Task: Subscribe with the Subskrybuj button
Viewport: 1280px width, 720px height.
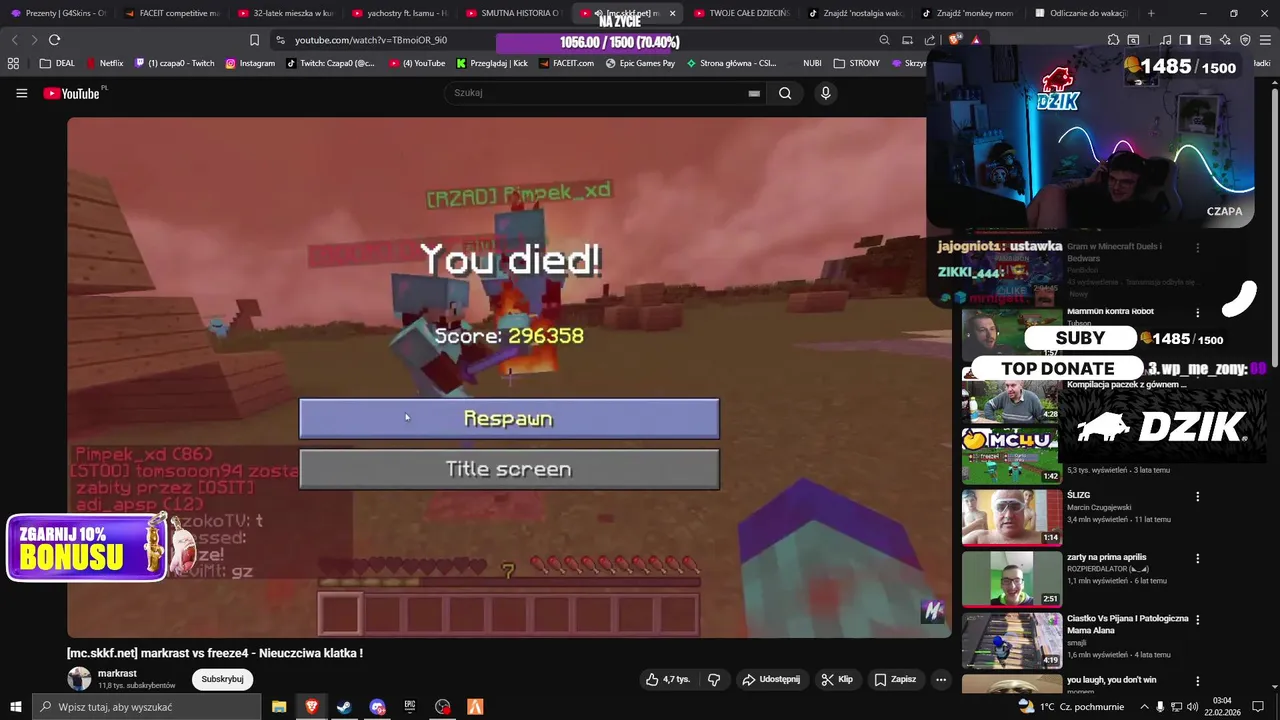Action: pos(222,679)
